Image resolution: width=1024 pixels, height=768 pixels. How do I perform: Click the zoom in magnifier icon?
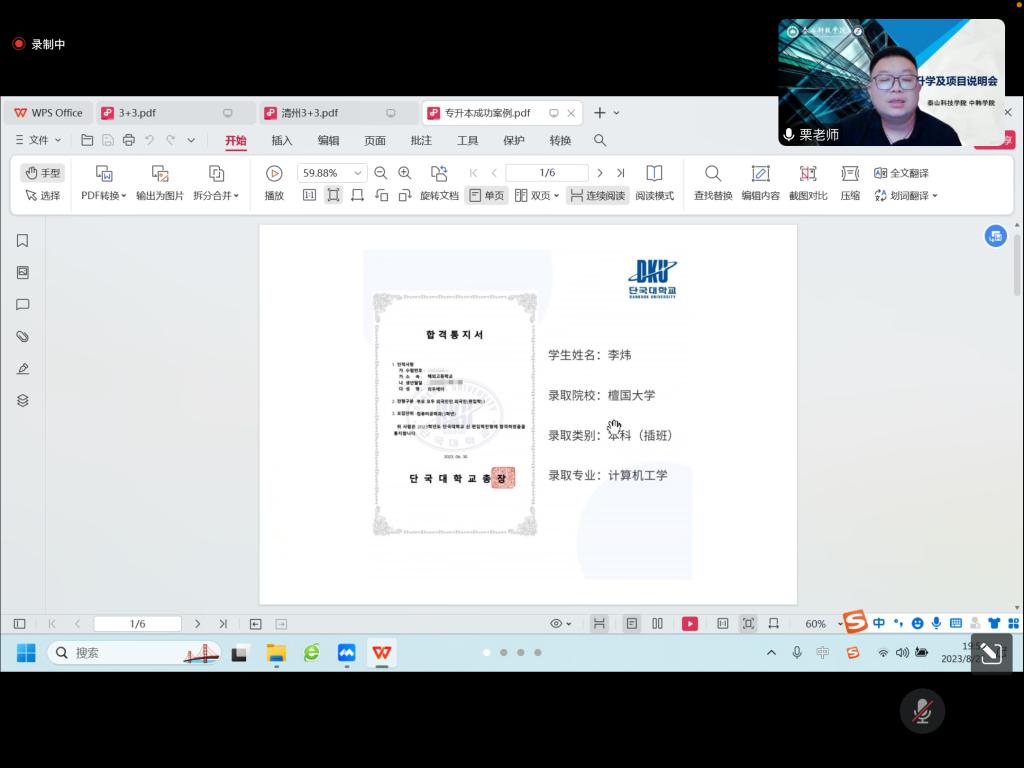[x=404, y=173]
